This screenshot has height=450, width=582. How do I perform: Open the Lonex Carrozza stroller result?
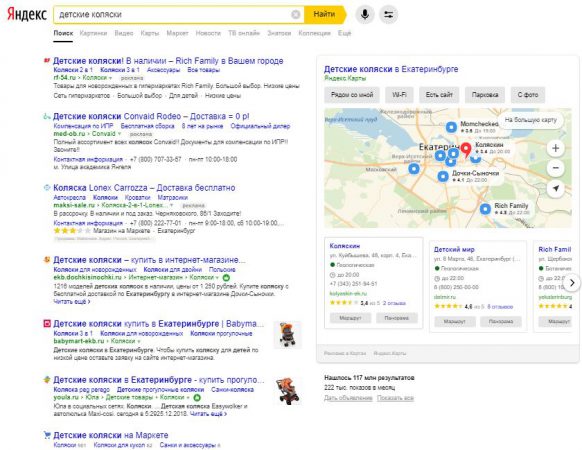click(x=144, y=188)
